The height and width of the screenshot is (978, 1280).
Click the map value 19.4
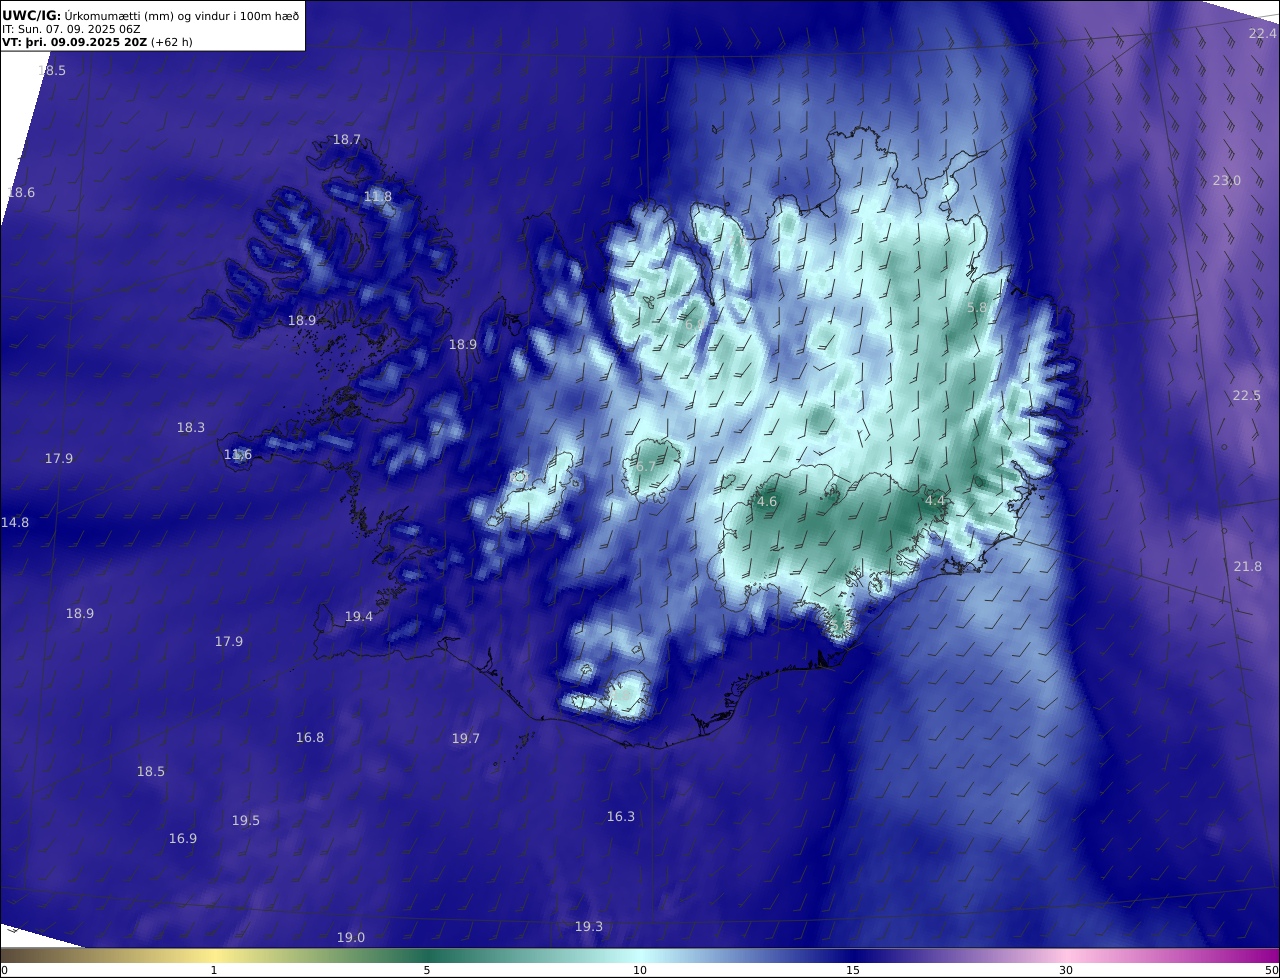359,617
